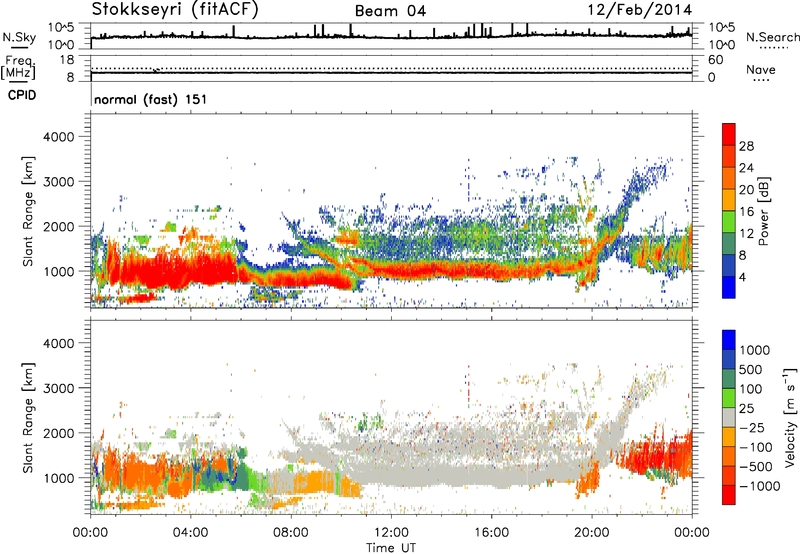Click the plot title 'Stokkseyri (fitACF)'

(175, 10)
